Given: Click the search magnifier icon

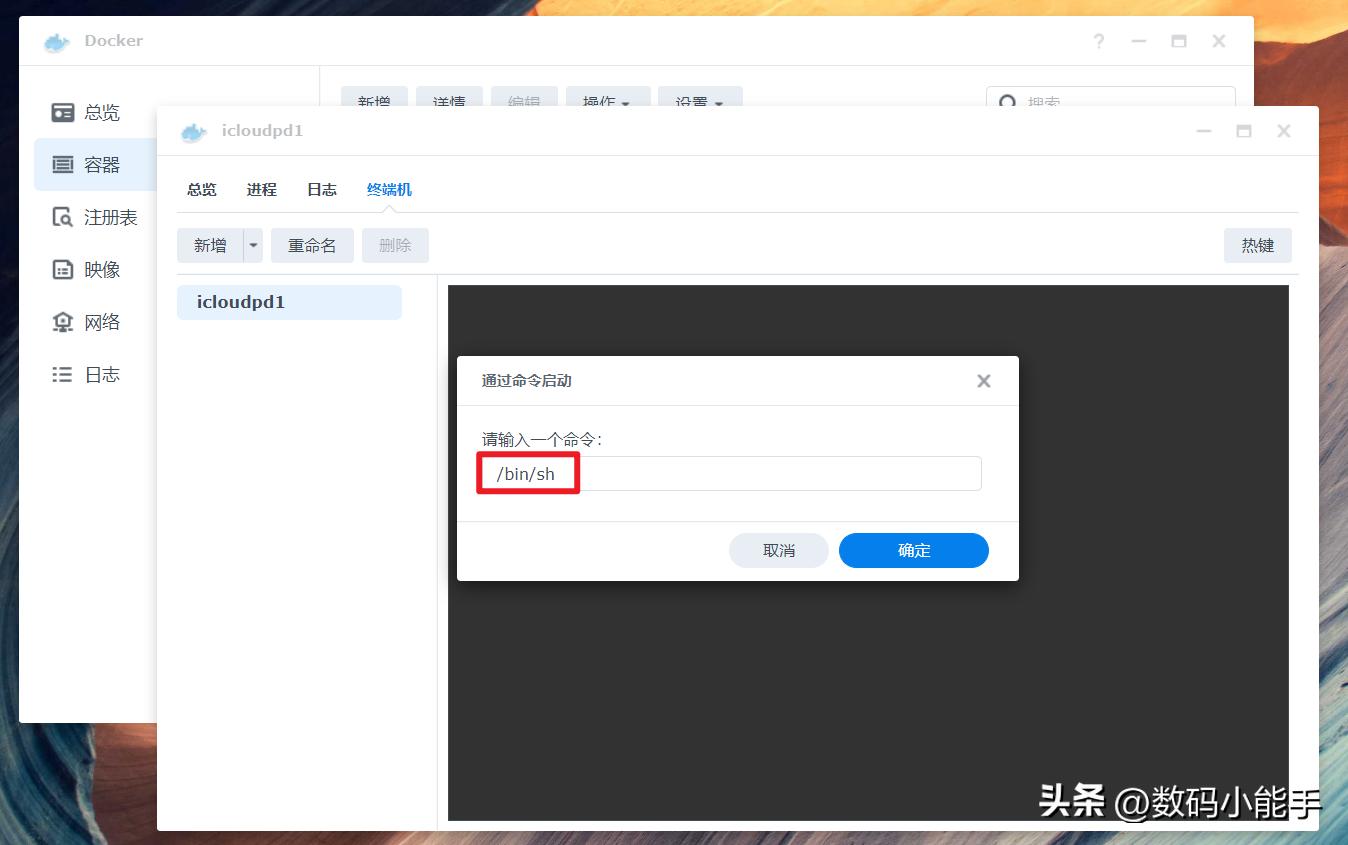Looking at the screenshot, I should coord(1006,101).
